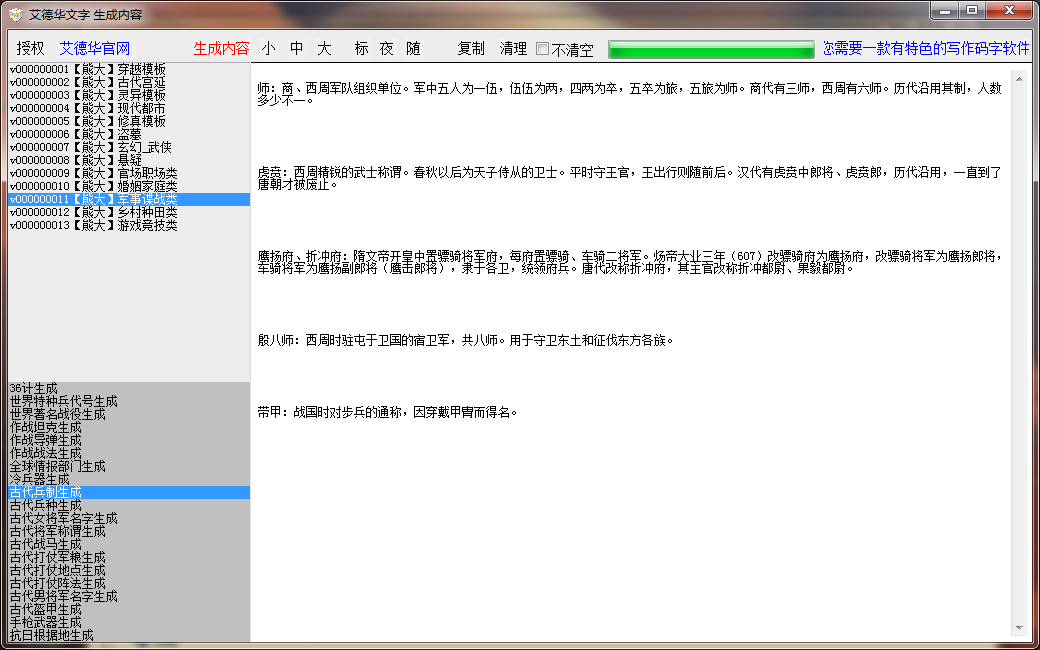Switch to 夜 night mode
1040x650 pixels.
pos(387,48)
